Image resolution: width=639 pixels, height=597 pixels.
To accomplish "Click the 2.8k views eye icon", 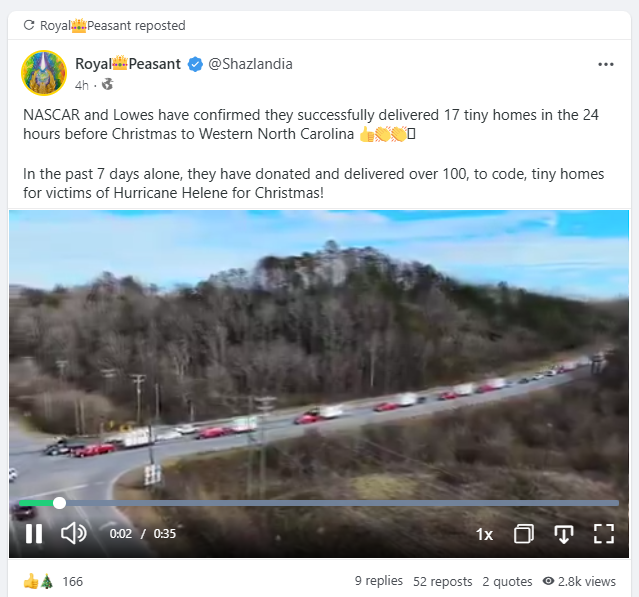I will click(x=549, y=581).
